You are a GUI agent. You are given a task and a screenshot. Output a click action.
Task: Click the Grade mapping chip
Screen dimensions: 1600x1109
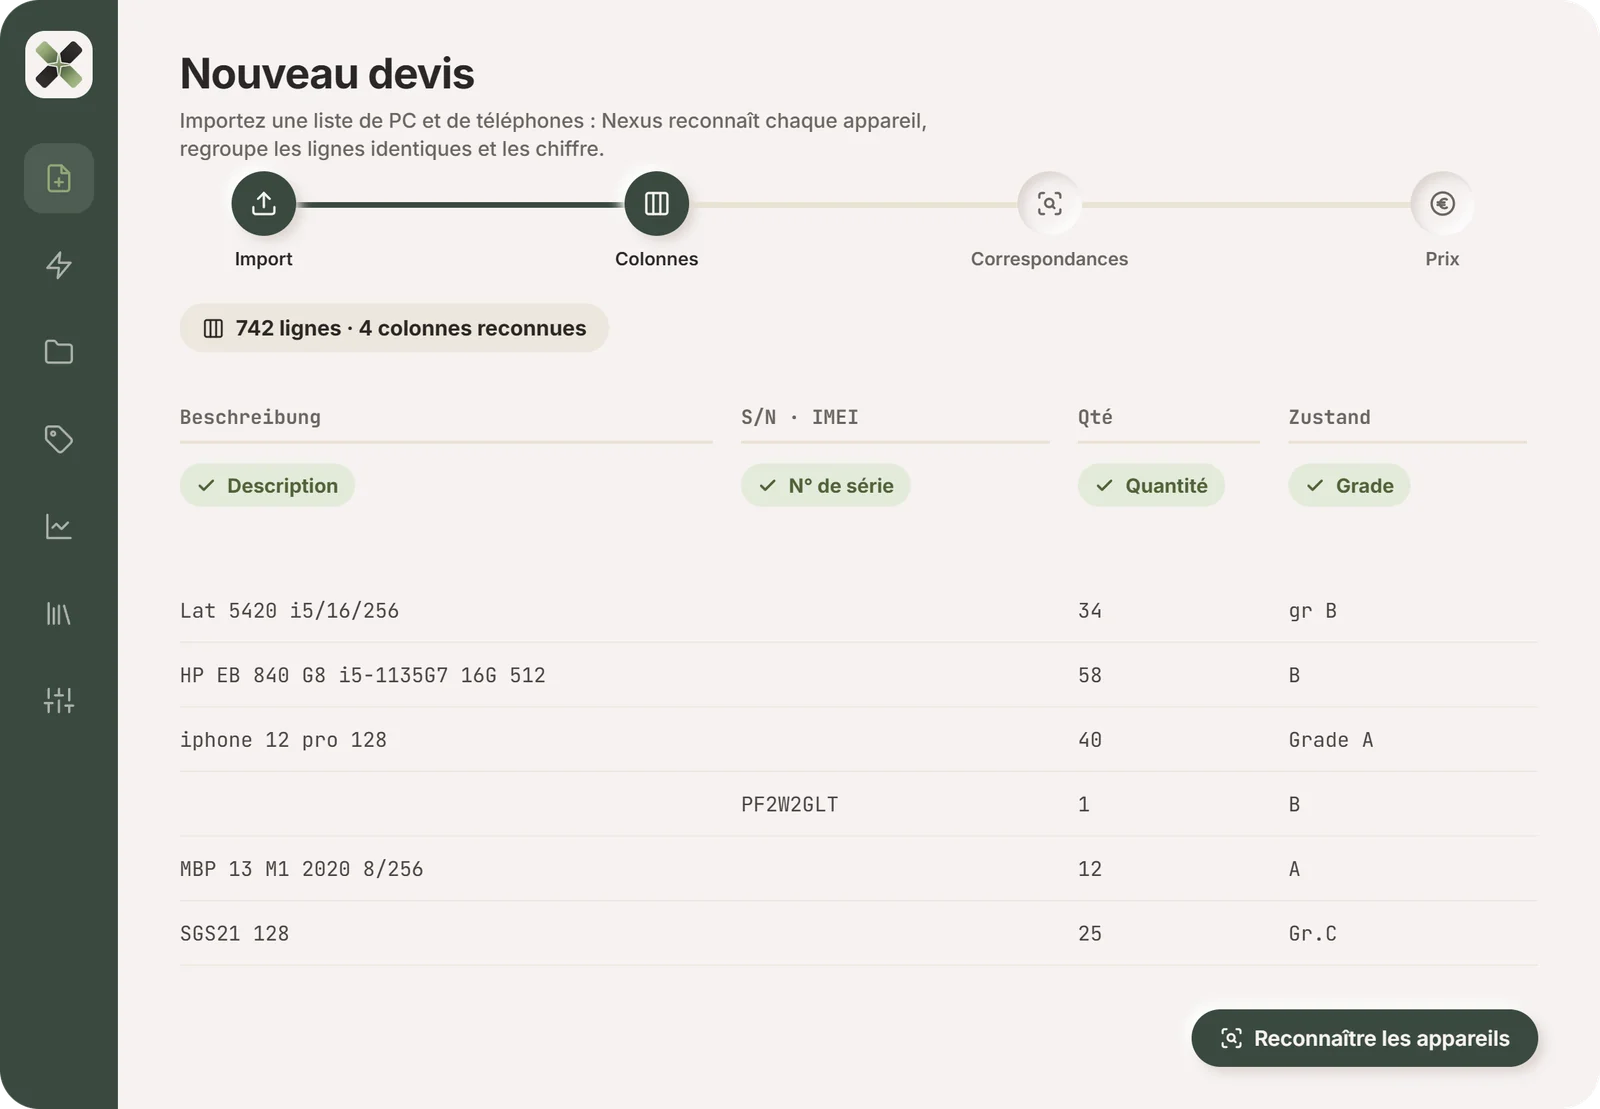tap(1349, 485)
